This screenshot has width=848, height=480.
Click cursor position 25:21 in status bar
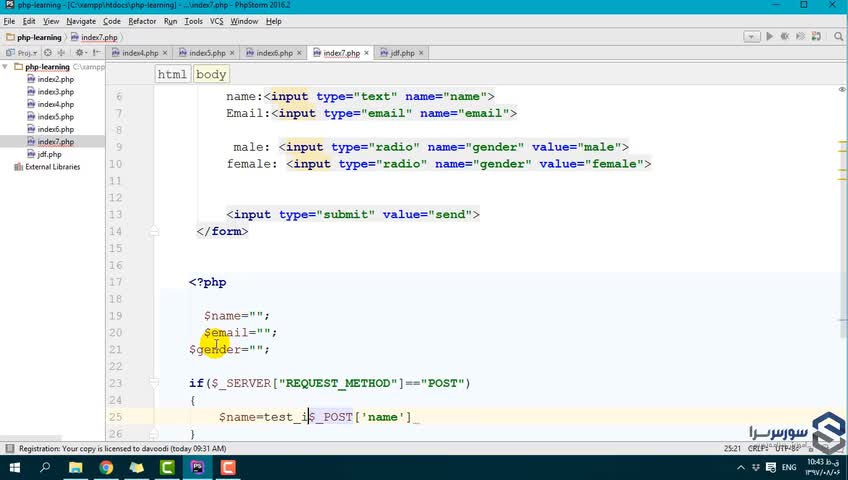click(x=732, y=448)
